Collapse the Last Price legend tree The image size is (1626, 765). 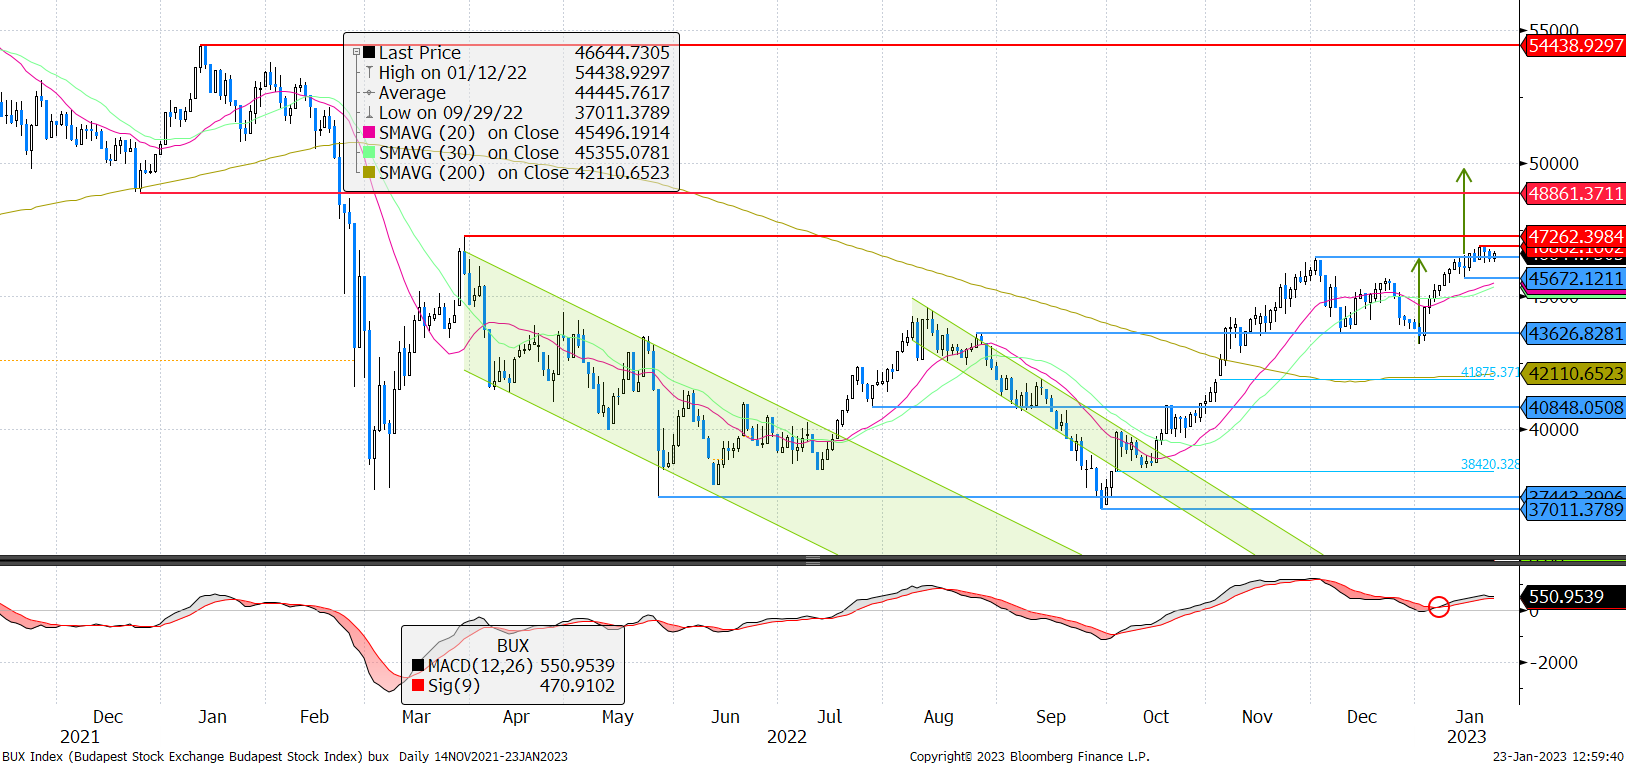point(356,52)
